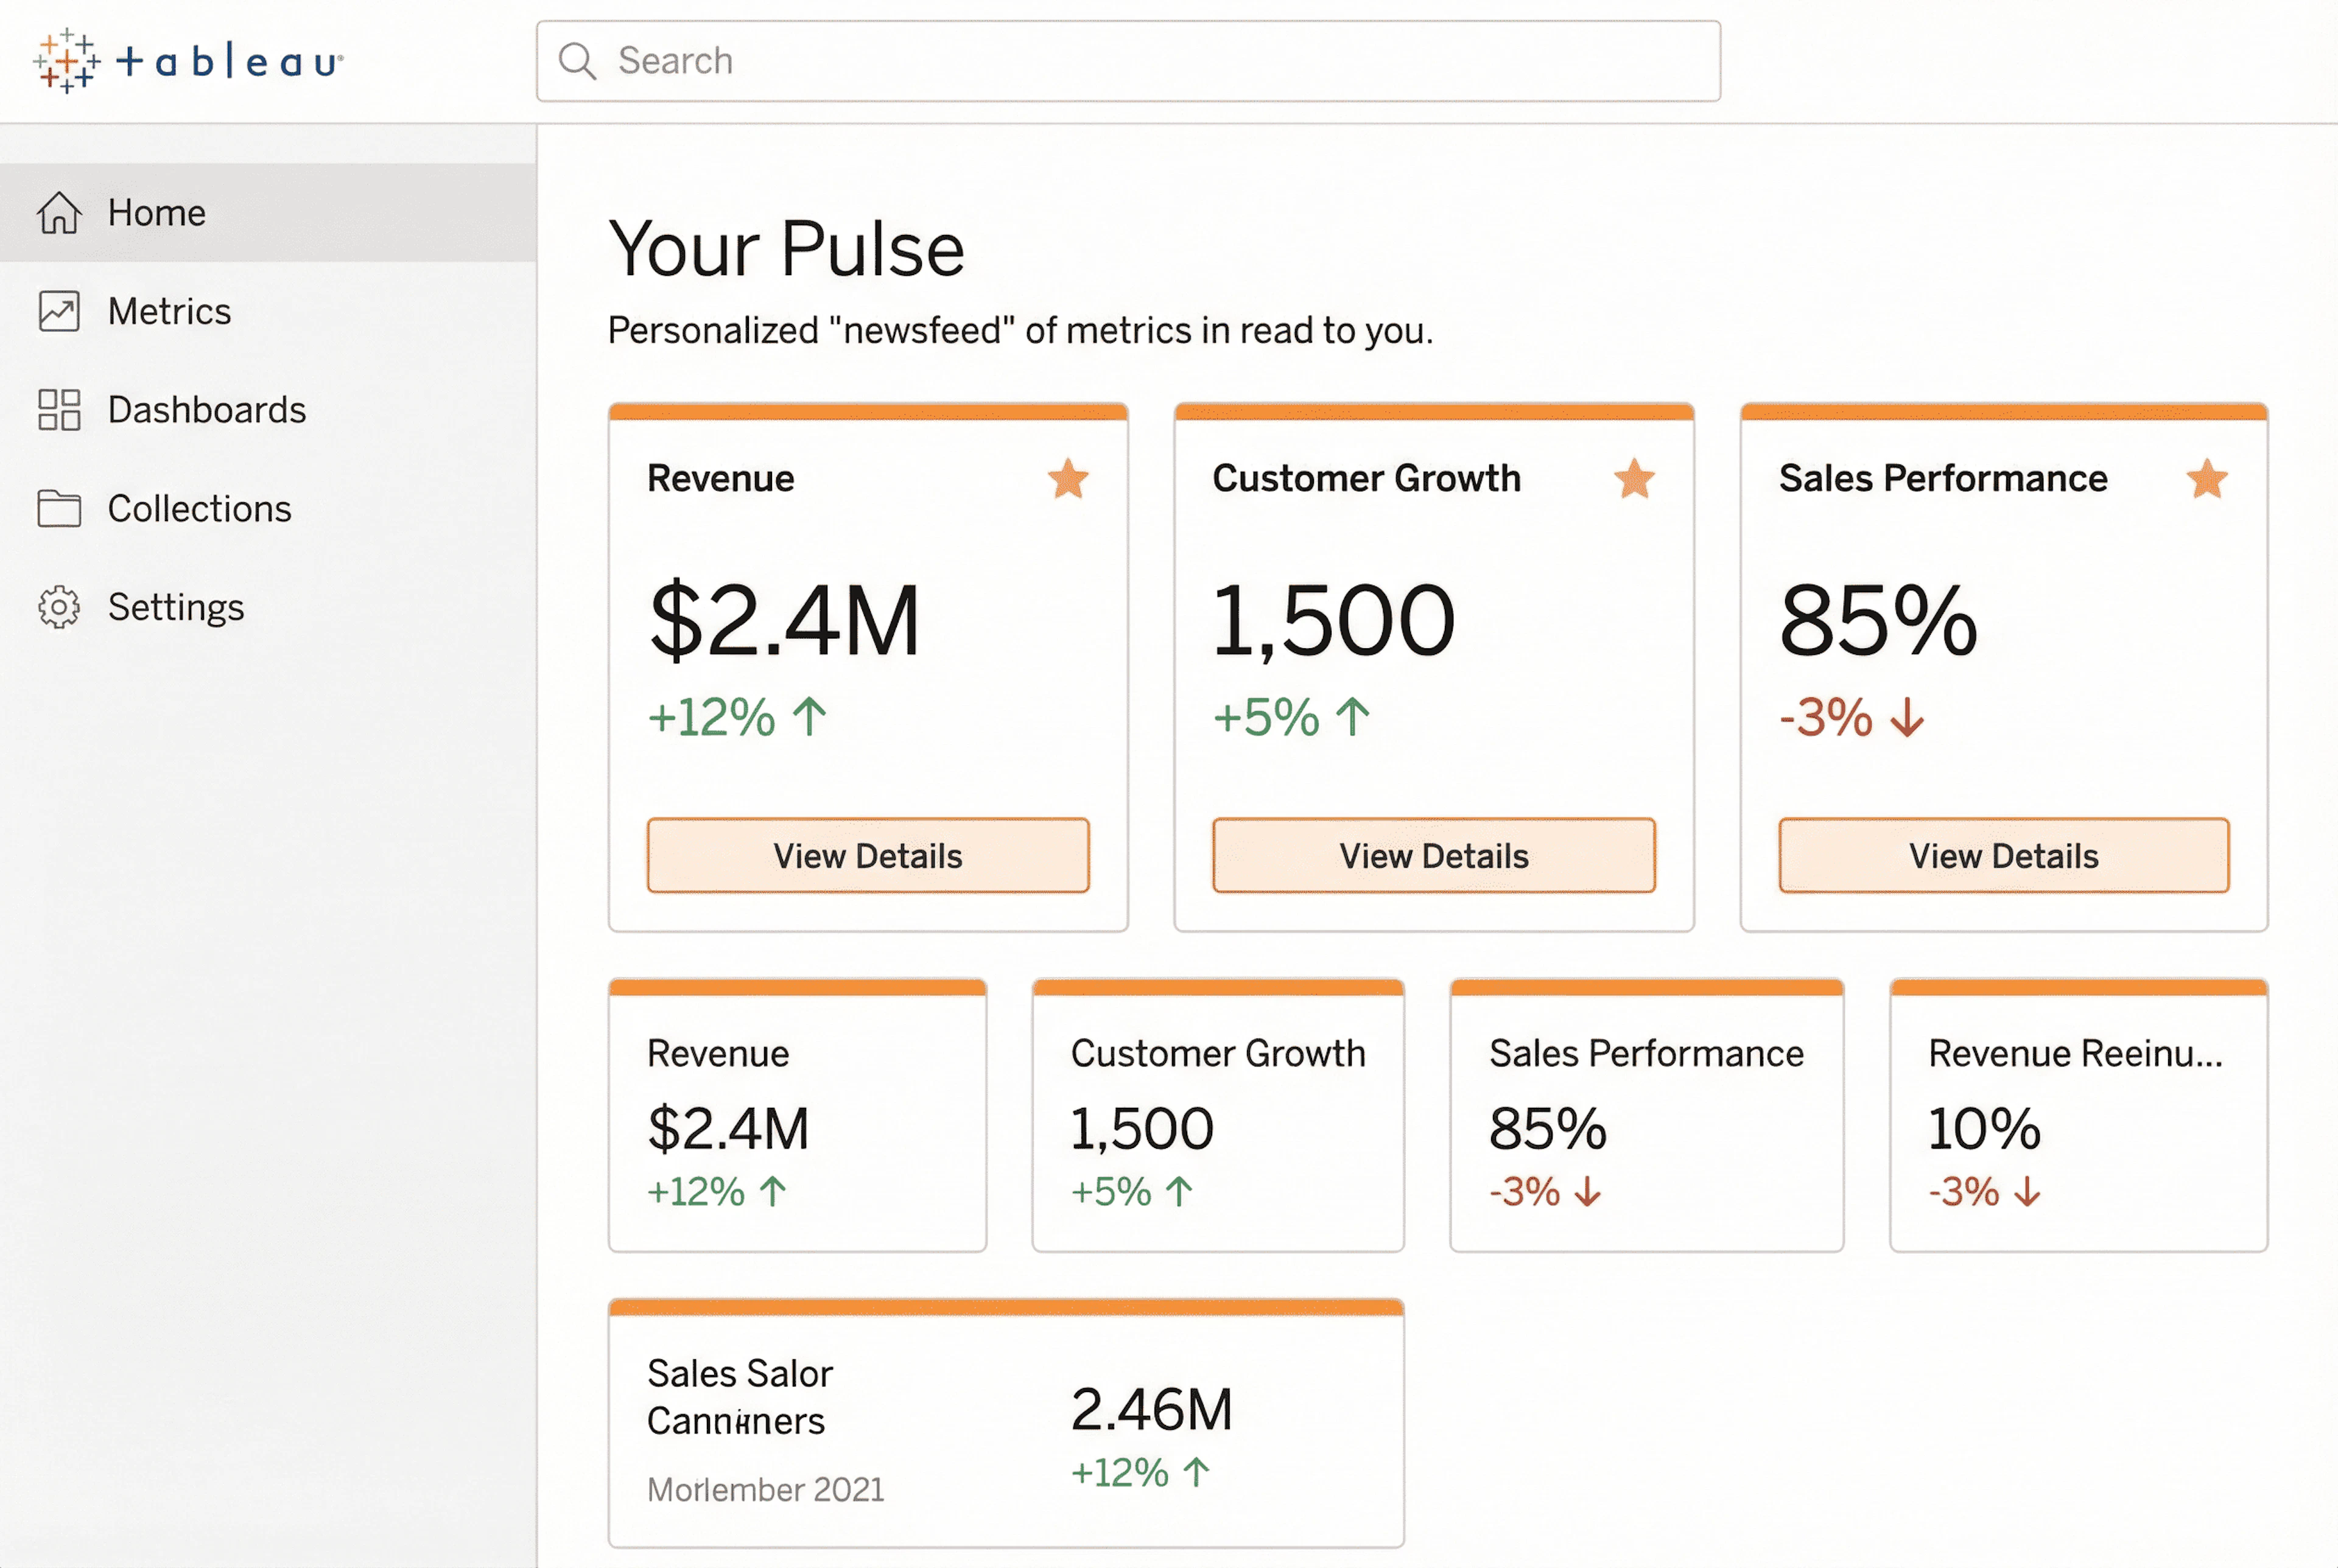
Task: Open small Revenue $2.4M metric card
Action: pyautogui.click(x=797, y=1120)
